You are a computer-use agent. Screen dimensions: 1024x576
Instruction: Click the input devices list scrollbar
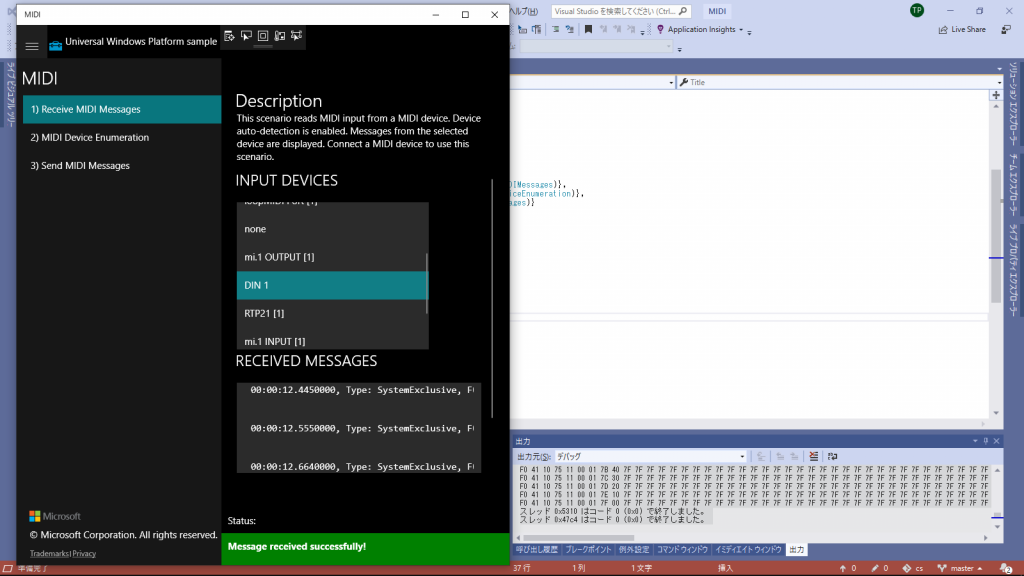[427, 283]
